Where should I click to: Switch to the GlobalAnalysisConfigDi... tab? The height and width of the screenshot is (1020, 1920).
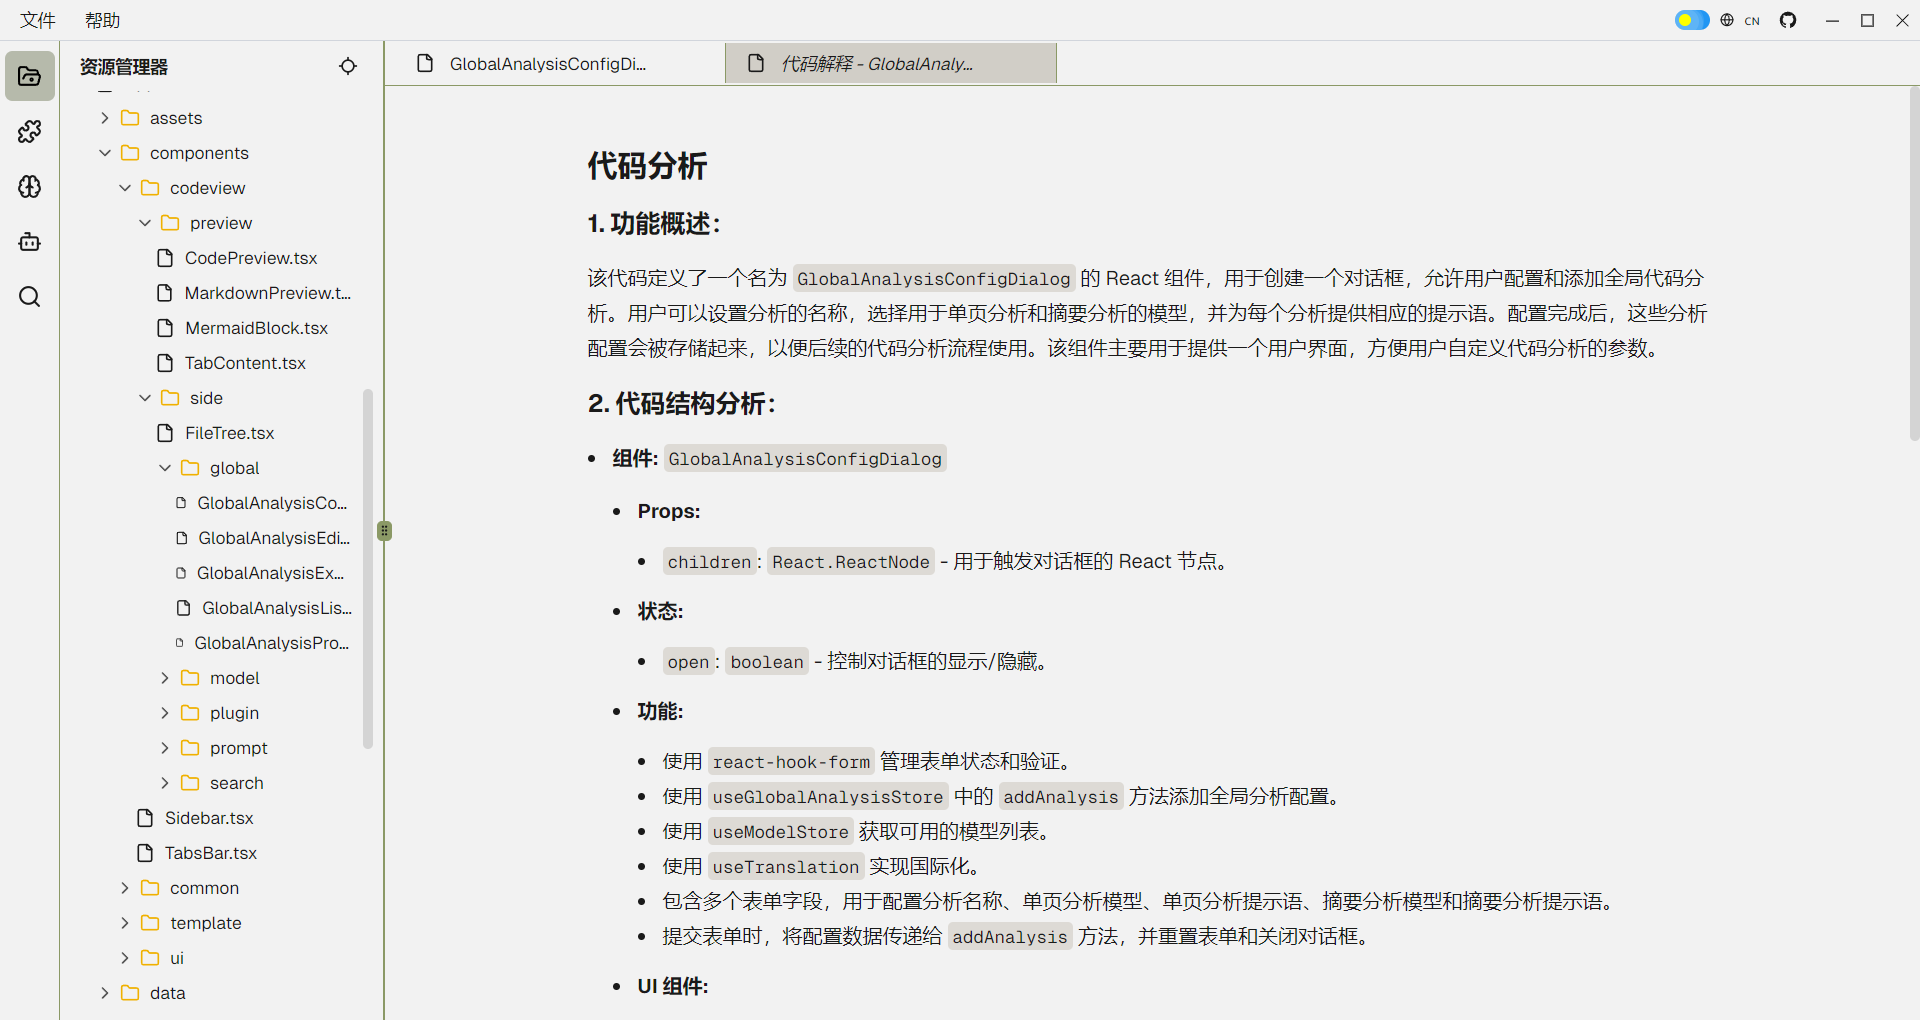548,63
